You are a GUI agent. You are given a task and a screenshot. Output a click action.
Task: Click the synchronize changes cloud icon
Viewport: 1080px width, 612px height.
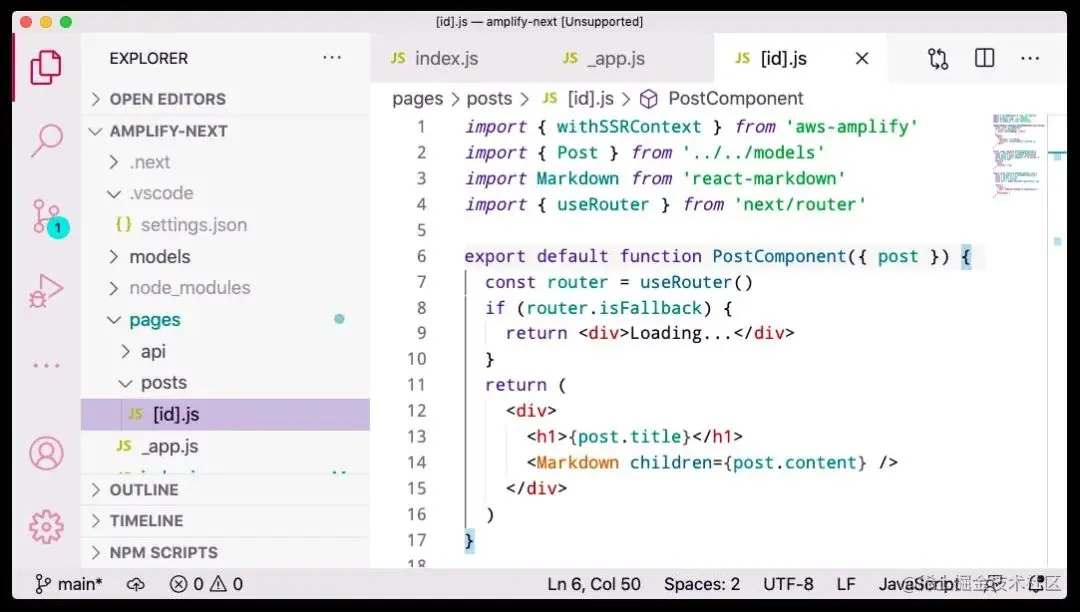136,584
